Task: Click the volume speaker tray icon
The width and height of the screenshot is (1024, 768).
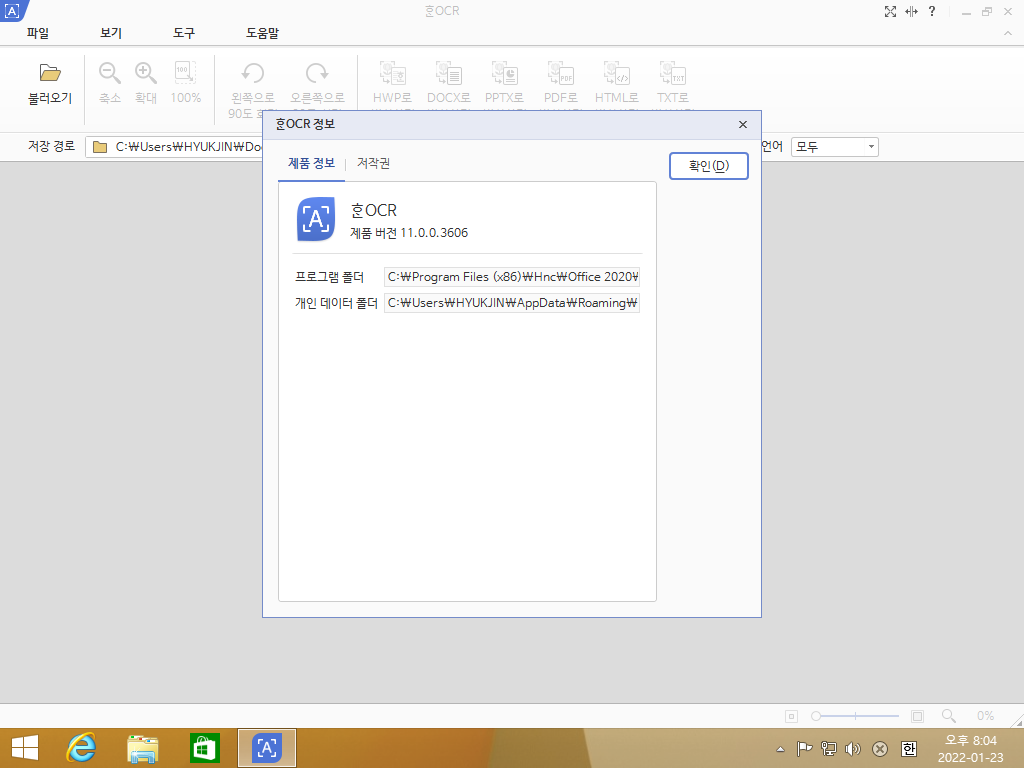Action: coord(853,749)
